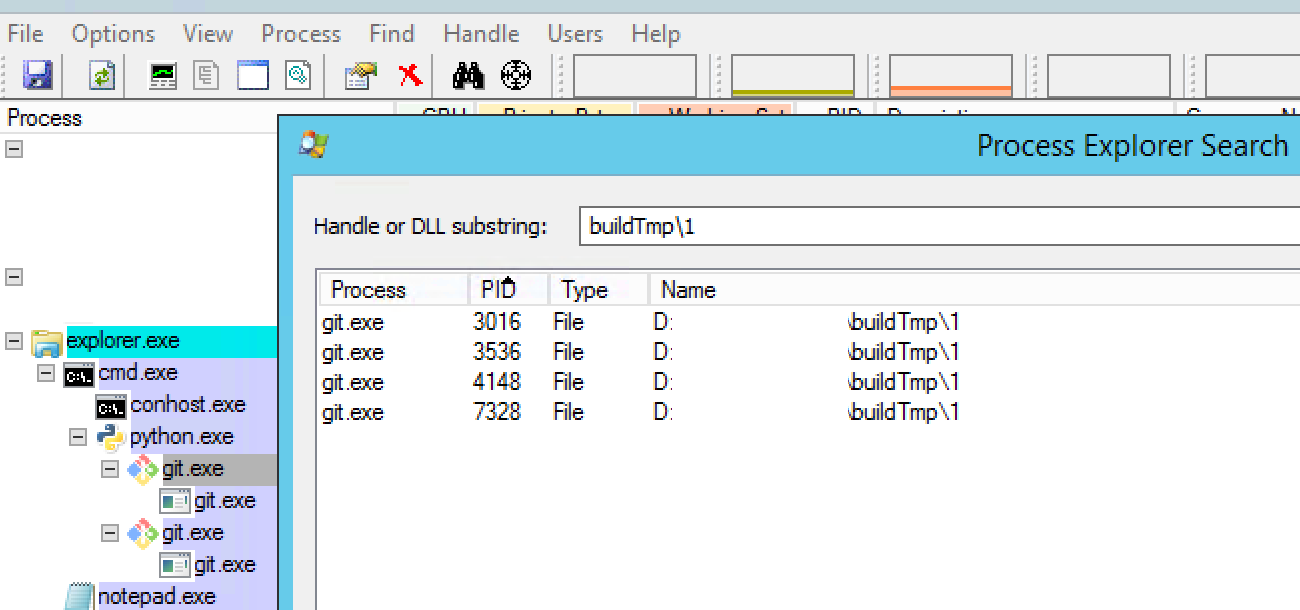Select search result with PID 3536
The image size is (1300, 610).
click(x=809, y=353)
